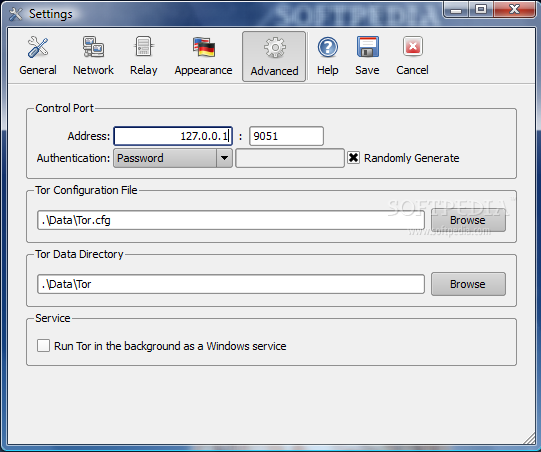Minimize the Settings window
This screenshot has height=452, width=541.
pyautogui.click(x=456, y=9)
